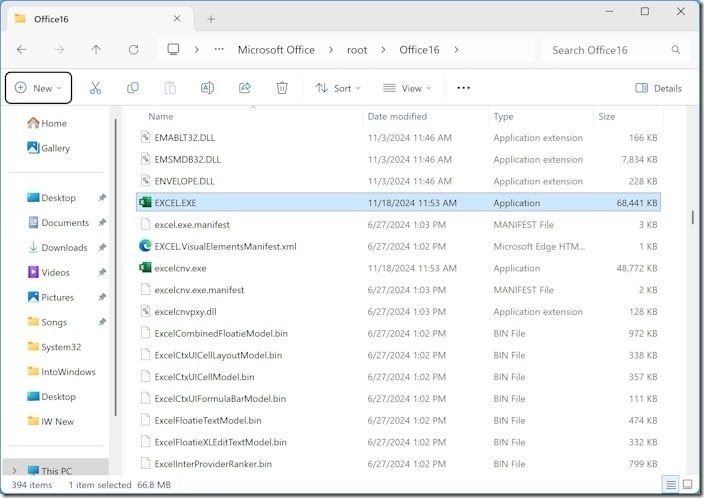Click the Share icon in the toolbar
Image resolution: width=704 pixels, height=498 pixels.
click(245, 88)
